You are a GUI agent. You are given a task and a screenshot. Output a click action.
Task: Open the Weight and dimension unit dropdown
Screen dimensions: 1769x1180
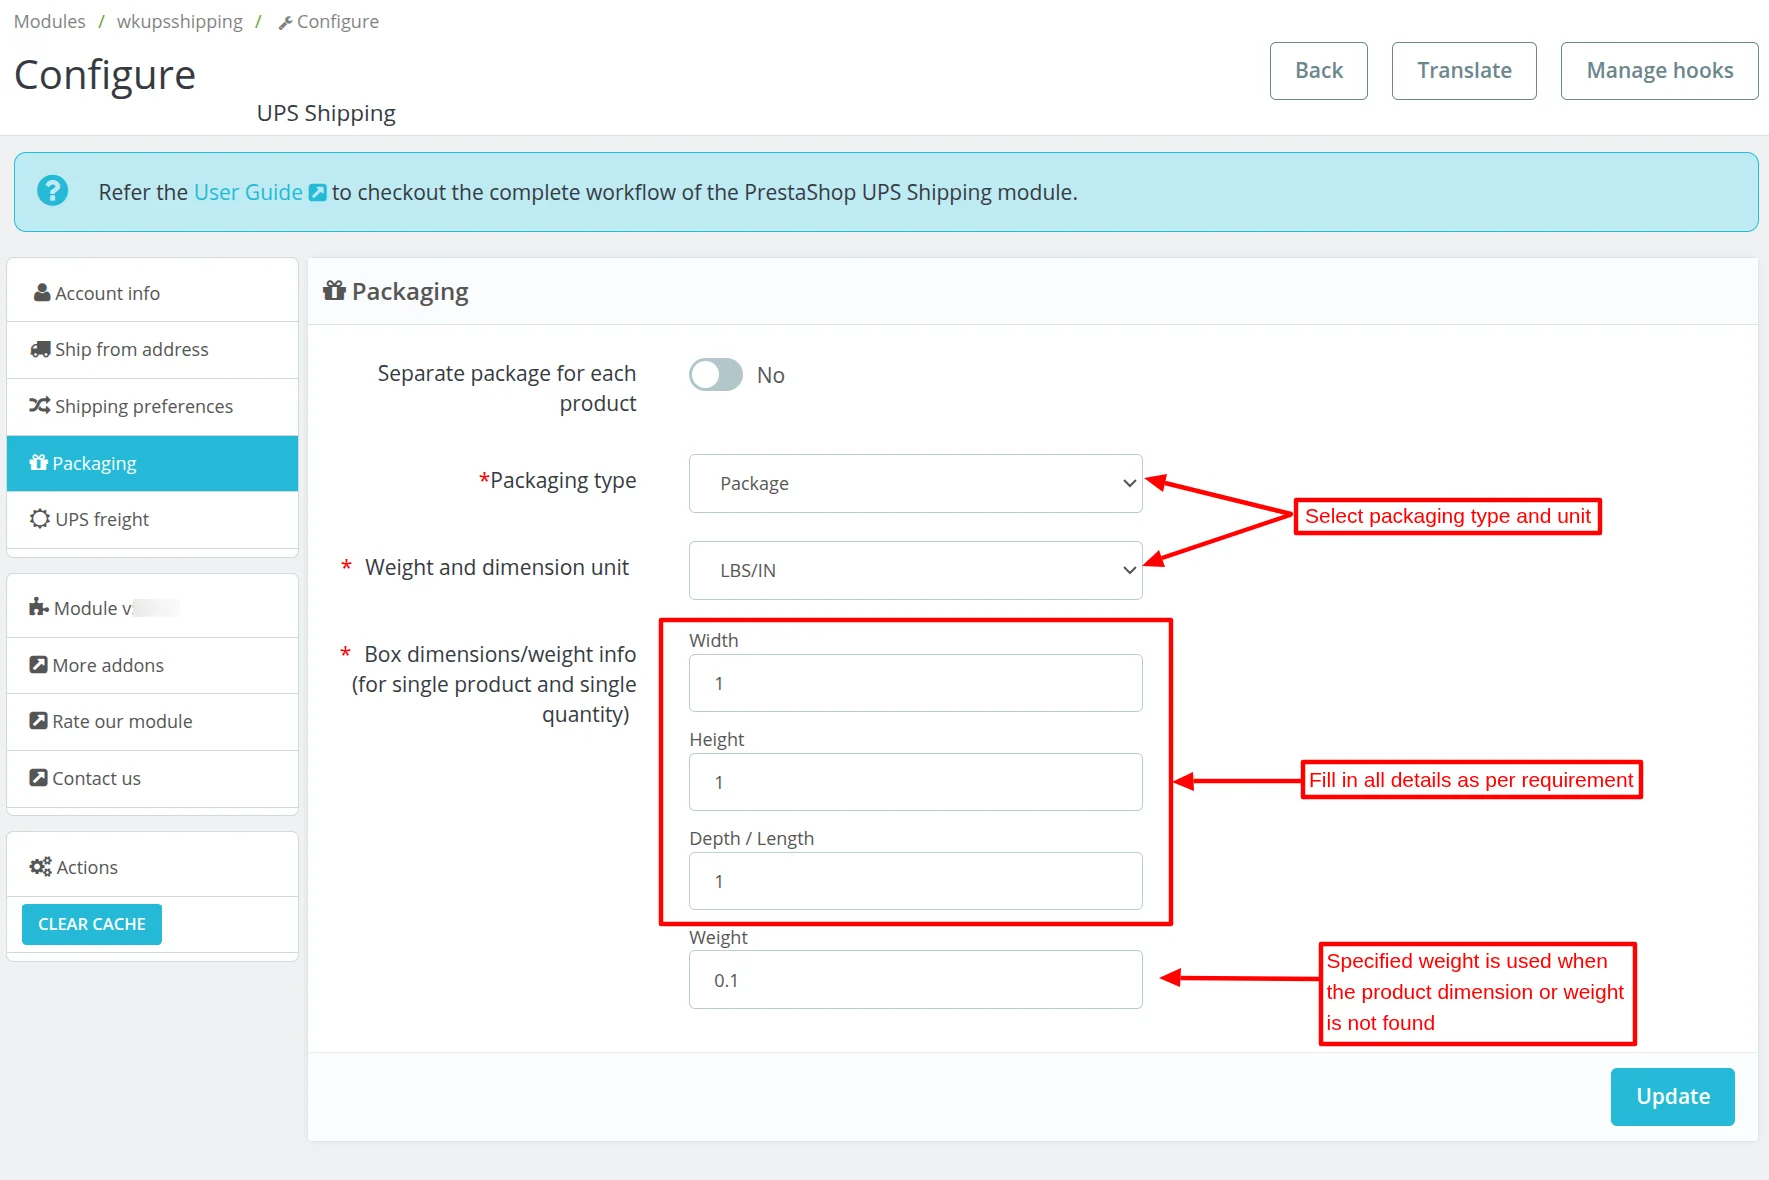pyautogui.click(x=916, y=571)
